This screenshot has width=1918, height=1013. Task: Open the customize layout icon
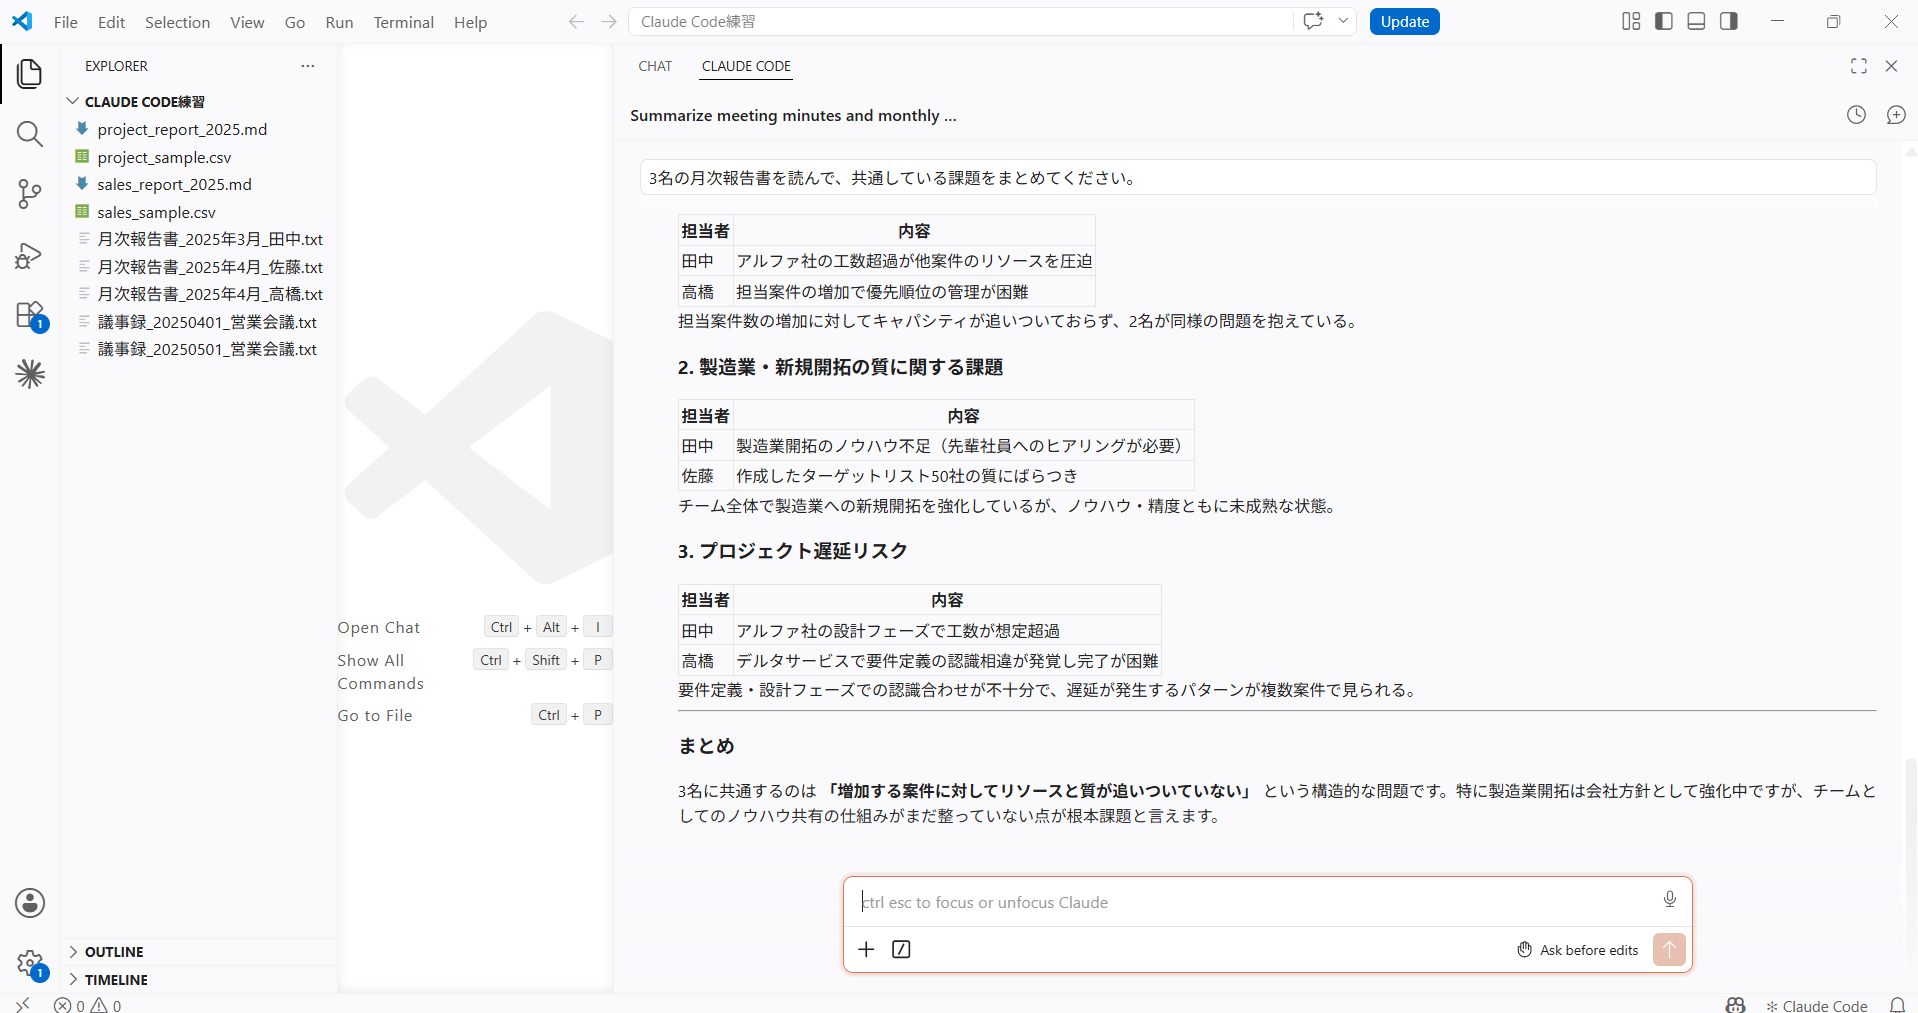coord(1631,21)
